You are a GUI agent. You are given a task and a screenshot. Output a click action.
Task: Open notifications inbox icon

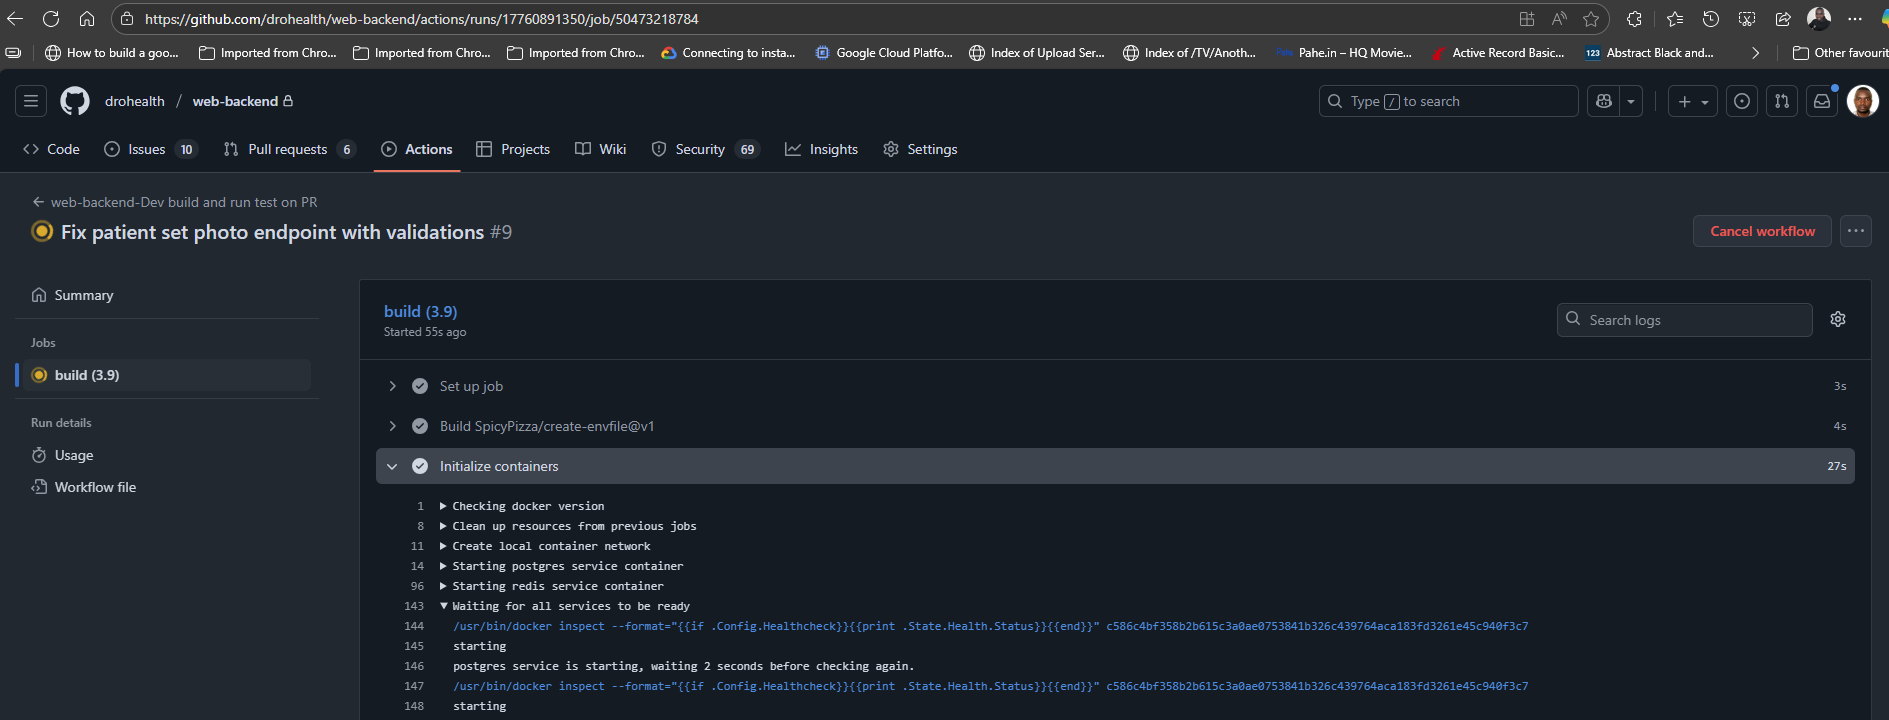tap(1822, 101)
